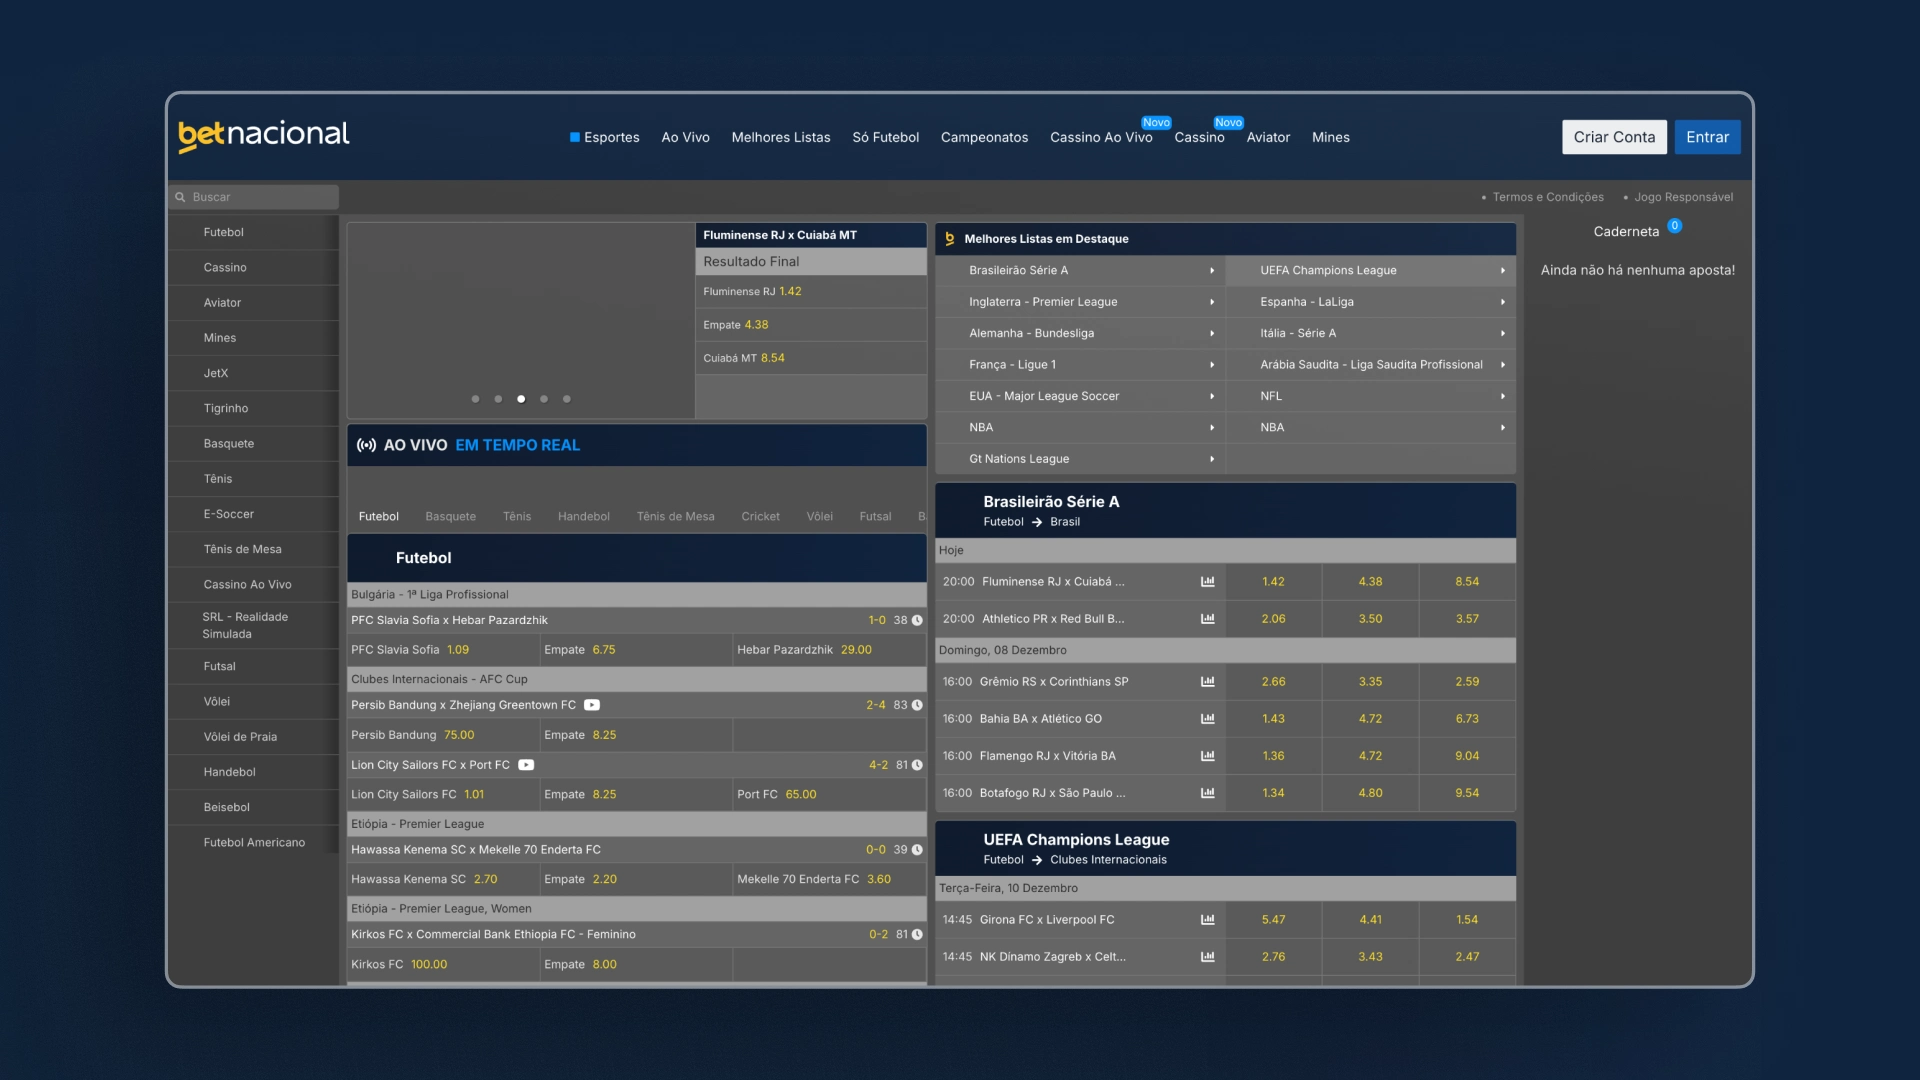Click the betnacional logo
Image resolution: width=1920 pixels, height=1080 pixels.
point(264,135)
